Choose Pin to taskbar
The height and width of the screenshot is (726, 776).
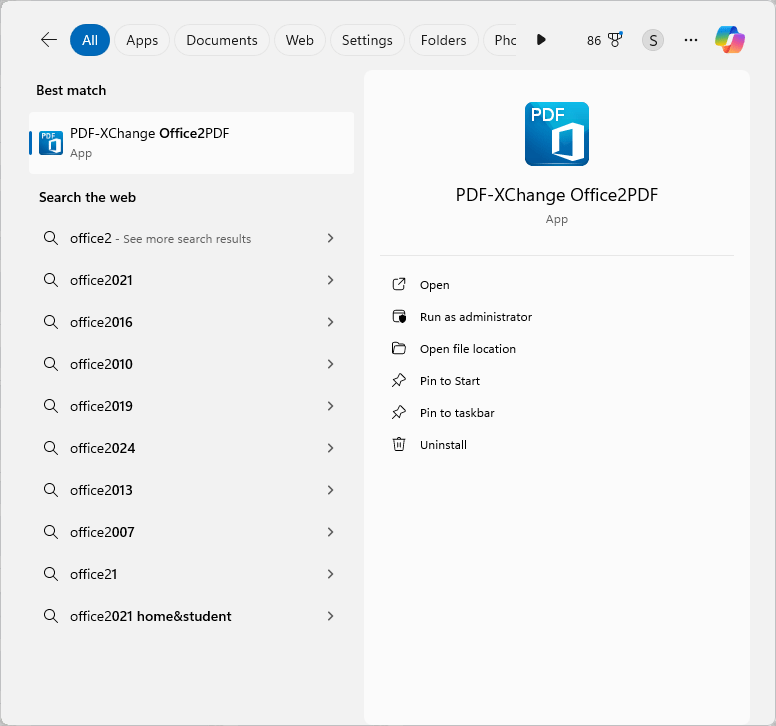(x=557, y=413)
